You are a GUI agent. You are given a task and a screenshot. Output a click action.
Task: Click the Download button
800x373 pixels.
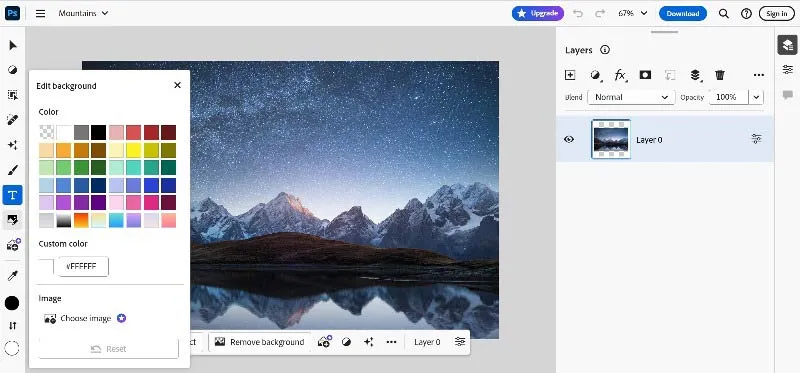(683, 13)
